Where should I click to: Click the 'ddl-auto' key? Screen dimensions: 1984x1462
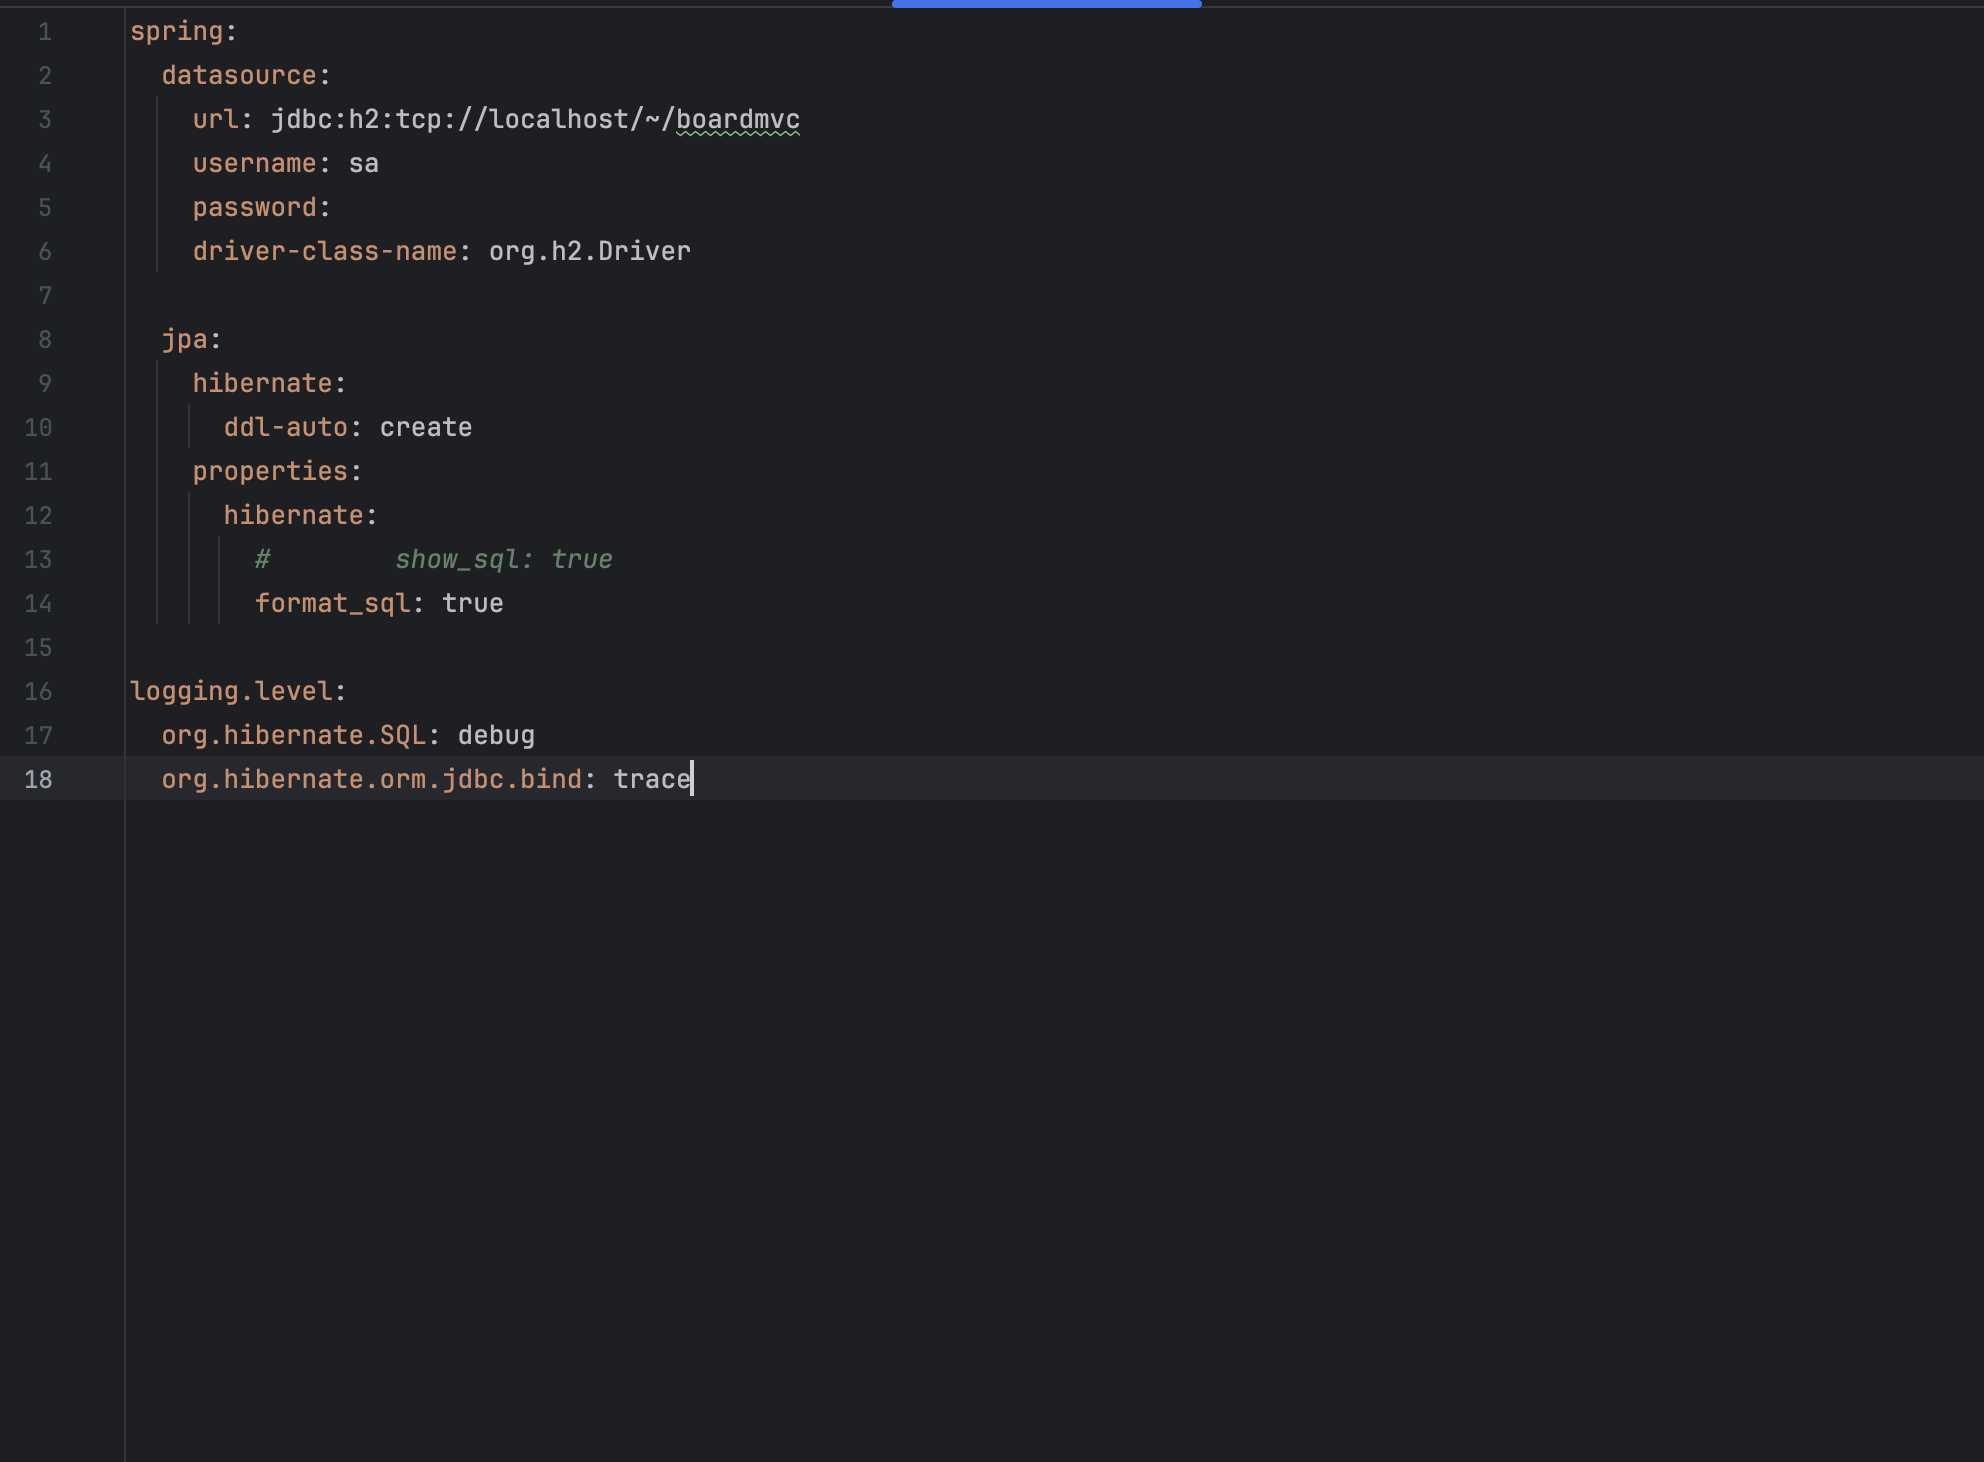(x=286, y=428)
